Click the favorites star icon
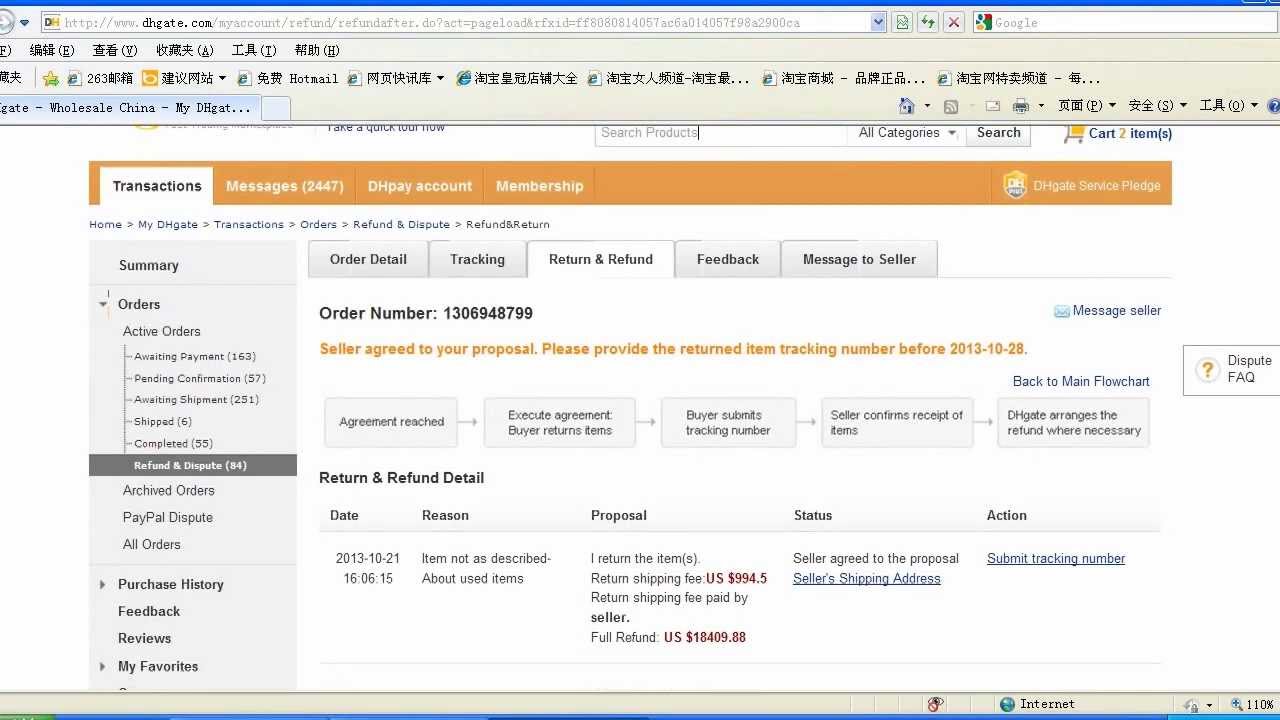The height and width of the screenshot is (720, 1280). pyautogui.click(x=51, y=78)
